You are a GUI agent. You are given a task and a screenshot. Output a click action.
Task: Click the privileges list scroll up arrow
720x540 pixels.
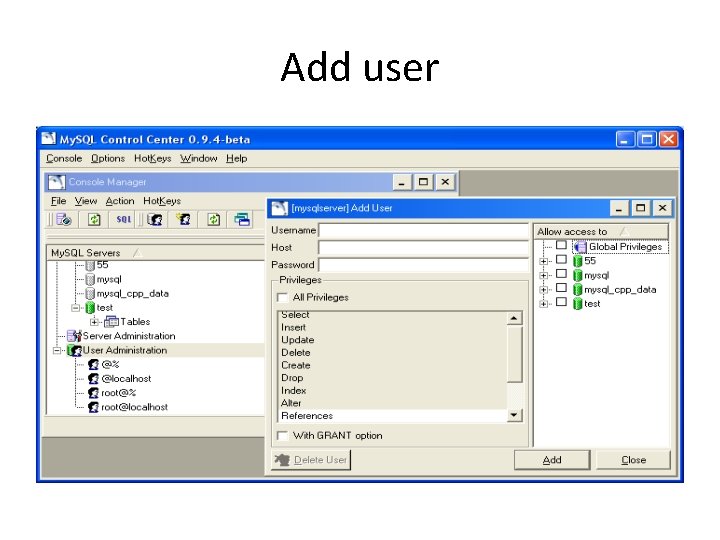coord(514,318)
